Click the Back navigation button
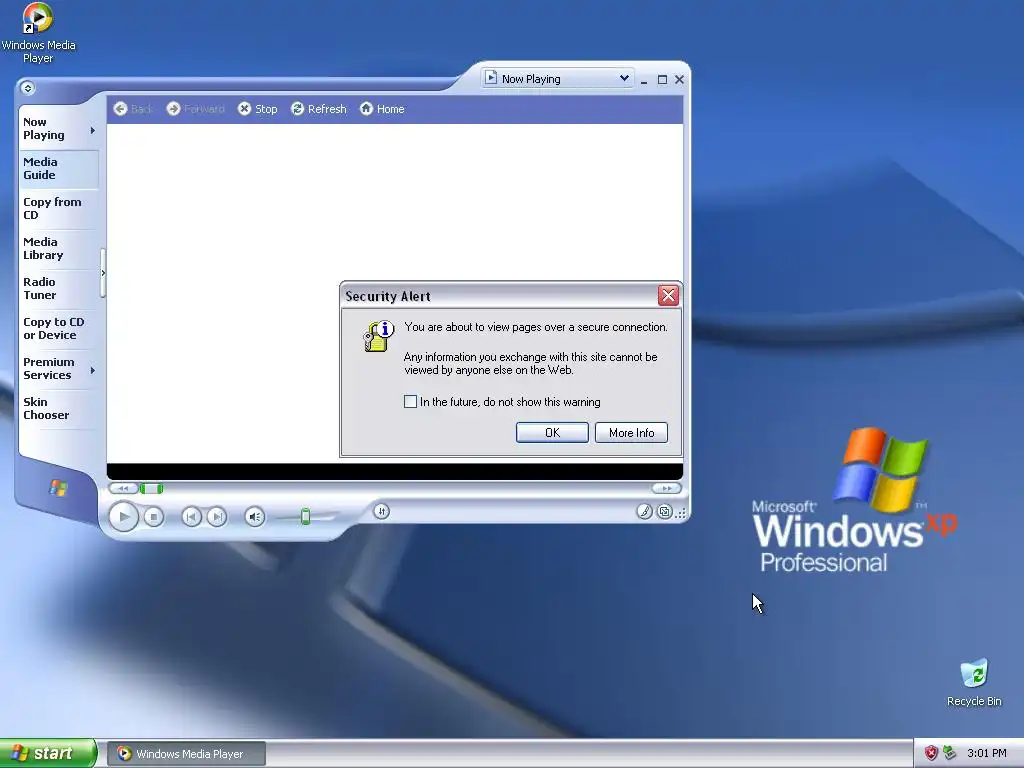1024x768 pixels. pyautogui.click(x=133, y=109)
